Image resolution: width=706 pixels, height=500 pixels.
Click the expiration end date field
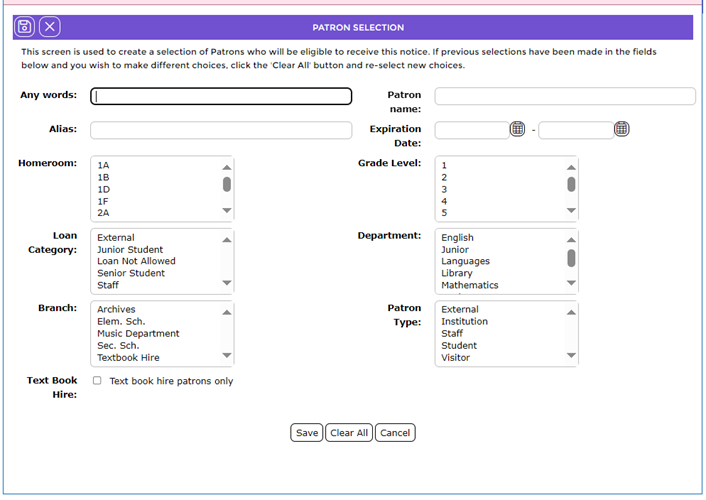point(576,130)
